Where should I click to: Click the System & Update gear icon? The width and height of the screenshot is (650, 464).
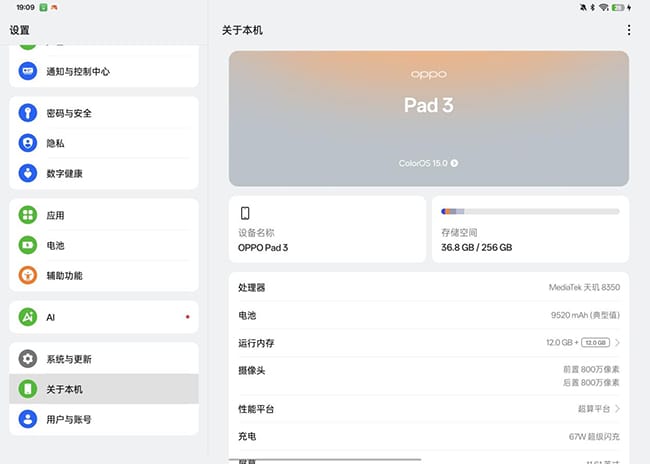point(28,359)
